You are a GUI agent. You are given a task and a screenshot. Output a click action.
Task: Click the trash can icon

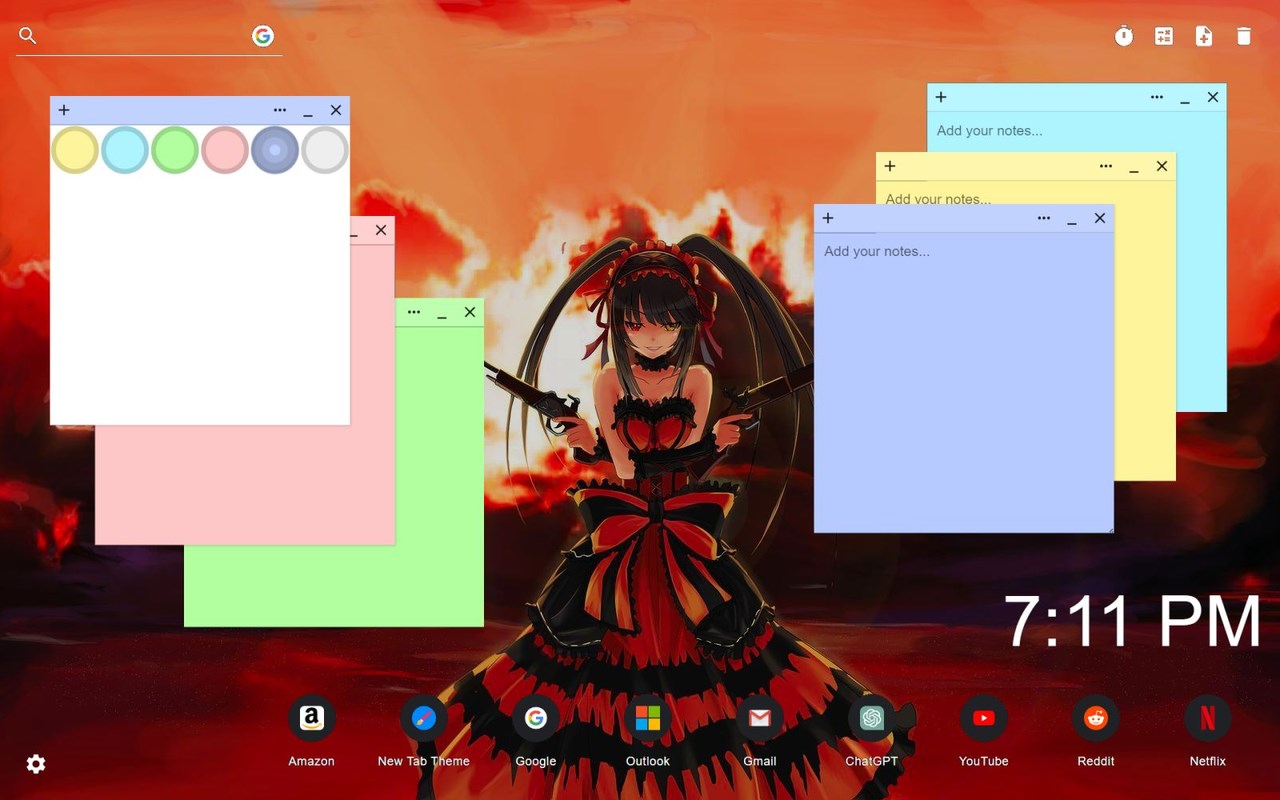(1244, 36)
